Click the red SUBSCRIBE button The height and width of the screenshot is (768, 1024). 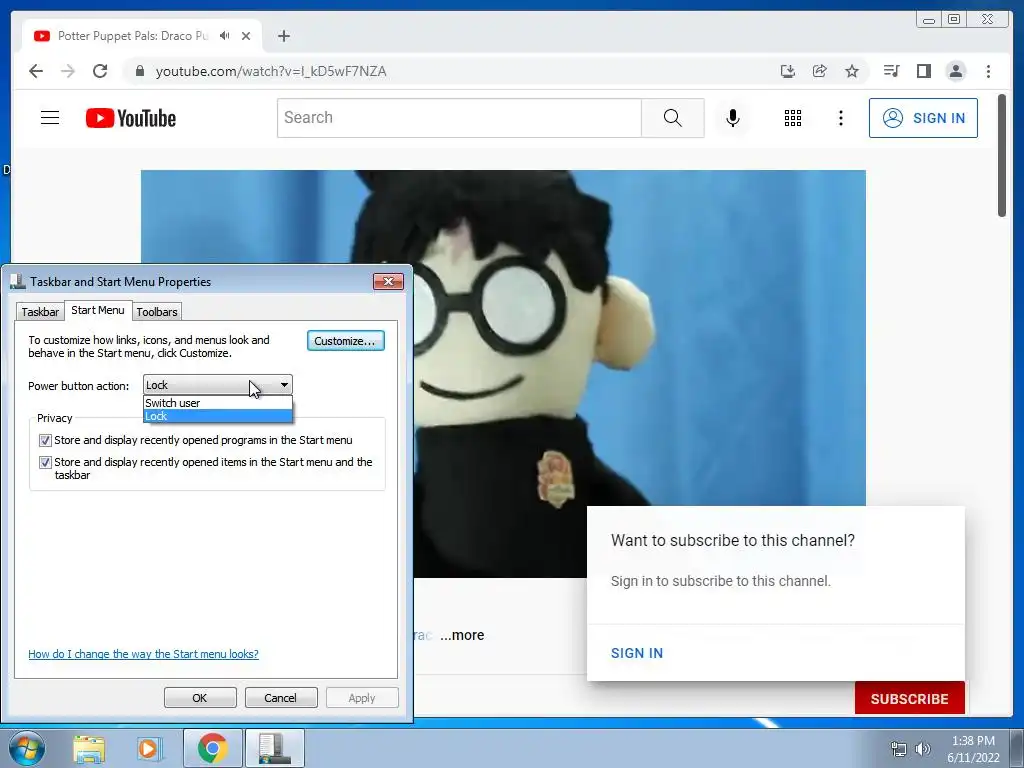(x=909, y=699)
